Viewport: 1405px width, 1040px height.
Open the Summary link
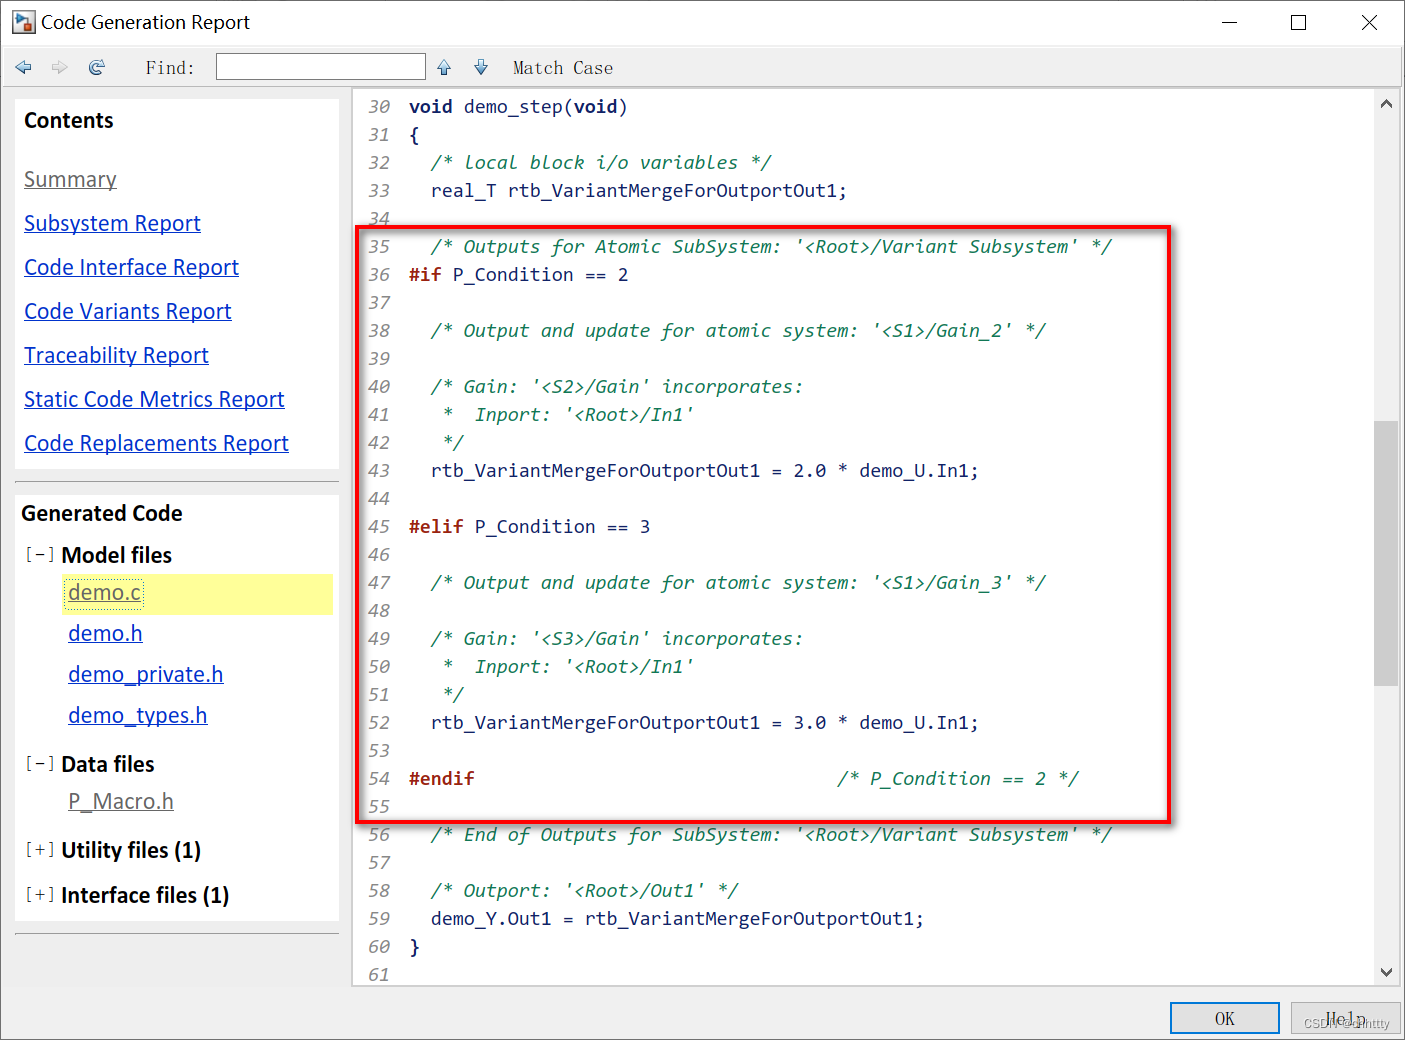70,180
